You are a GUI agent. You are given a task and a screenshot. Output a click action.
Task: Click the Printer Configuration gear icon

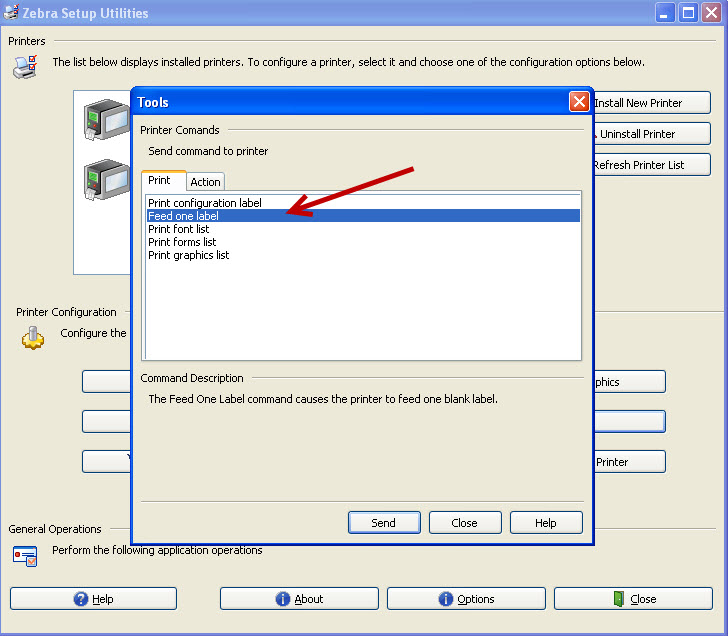point(34,336)
